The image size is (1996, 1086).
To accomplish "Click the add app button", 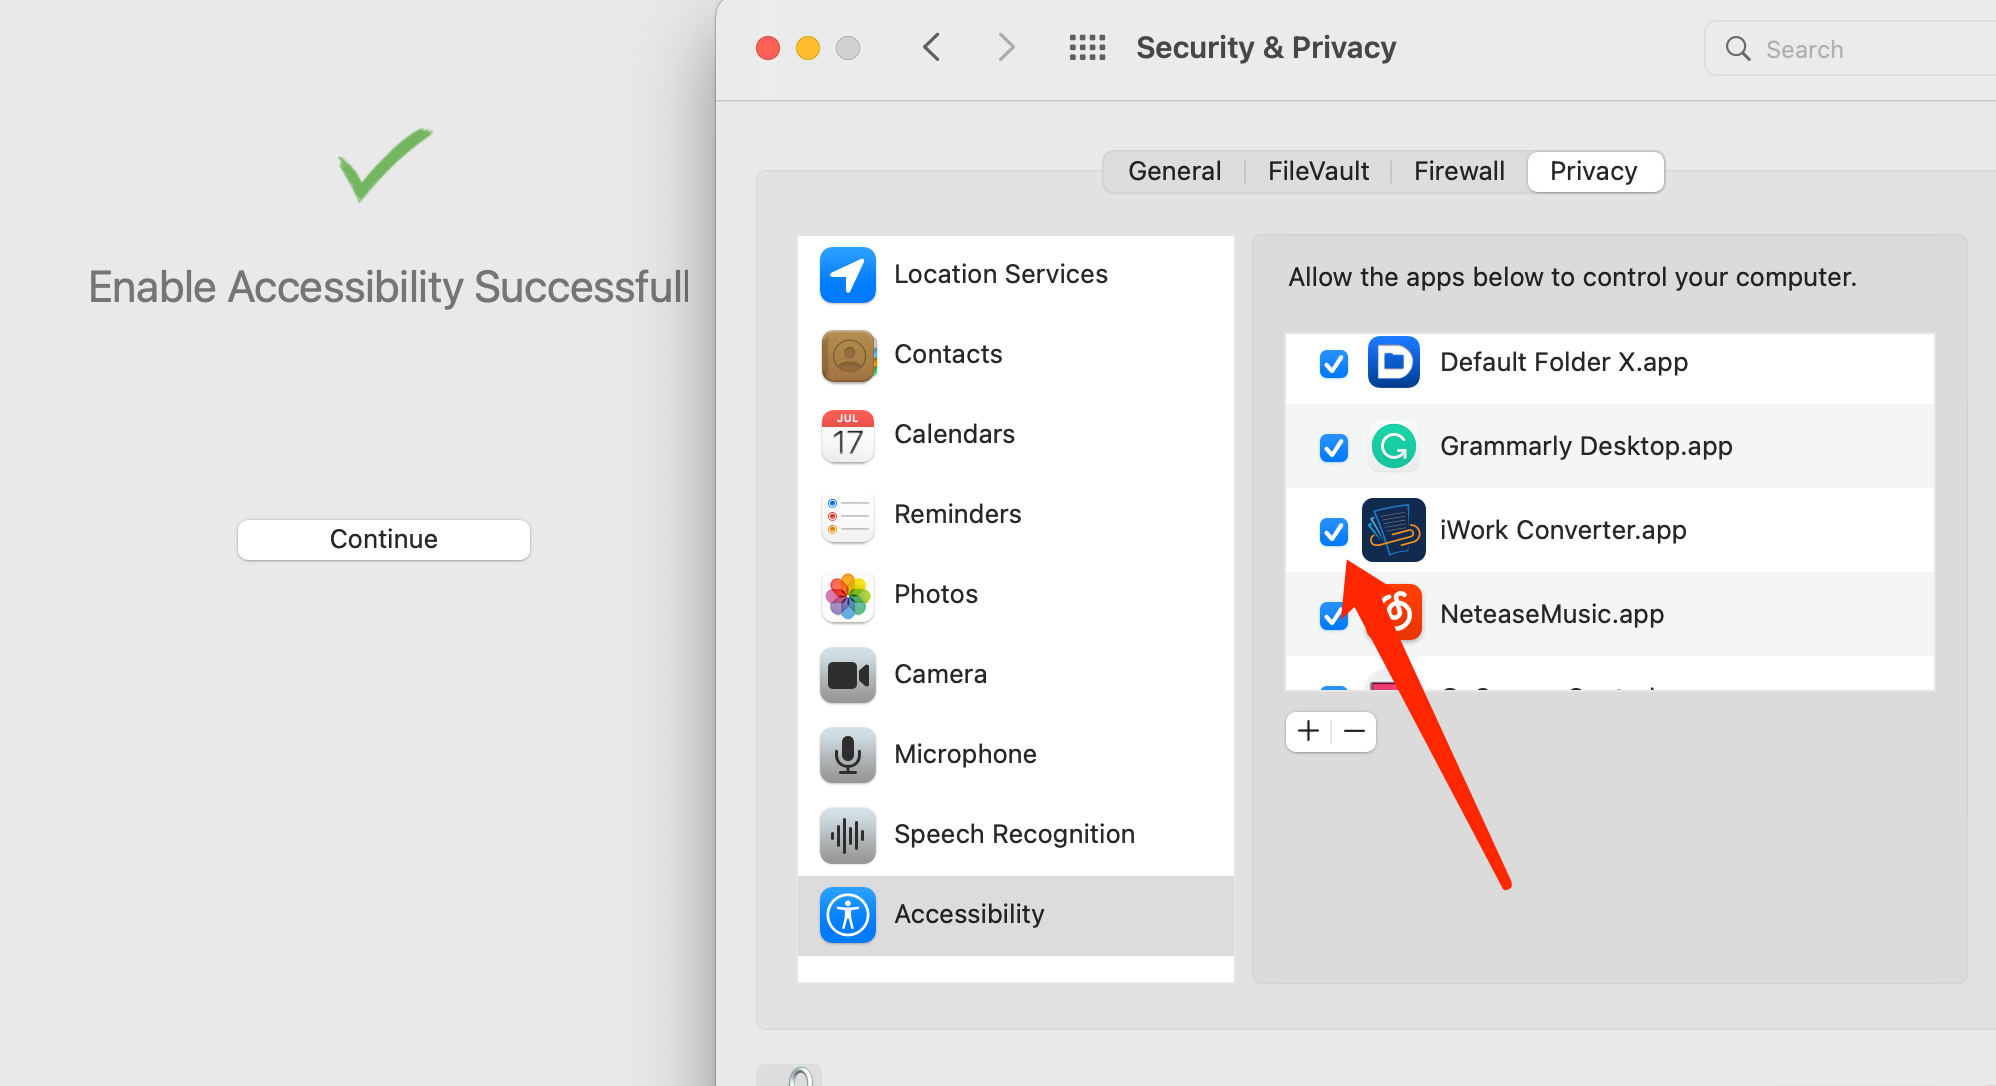I will tap(1309, 728).
